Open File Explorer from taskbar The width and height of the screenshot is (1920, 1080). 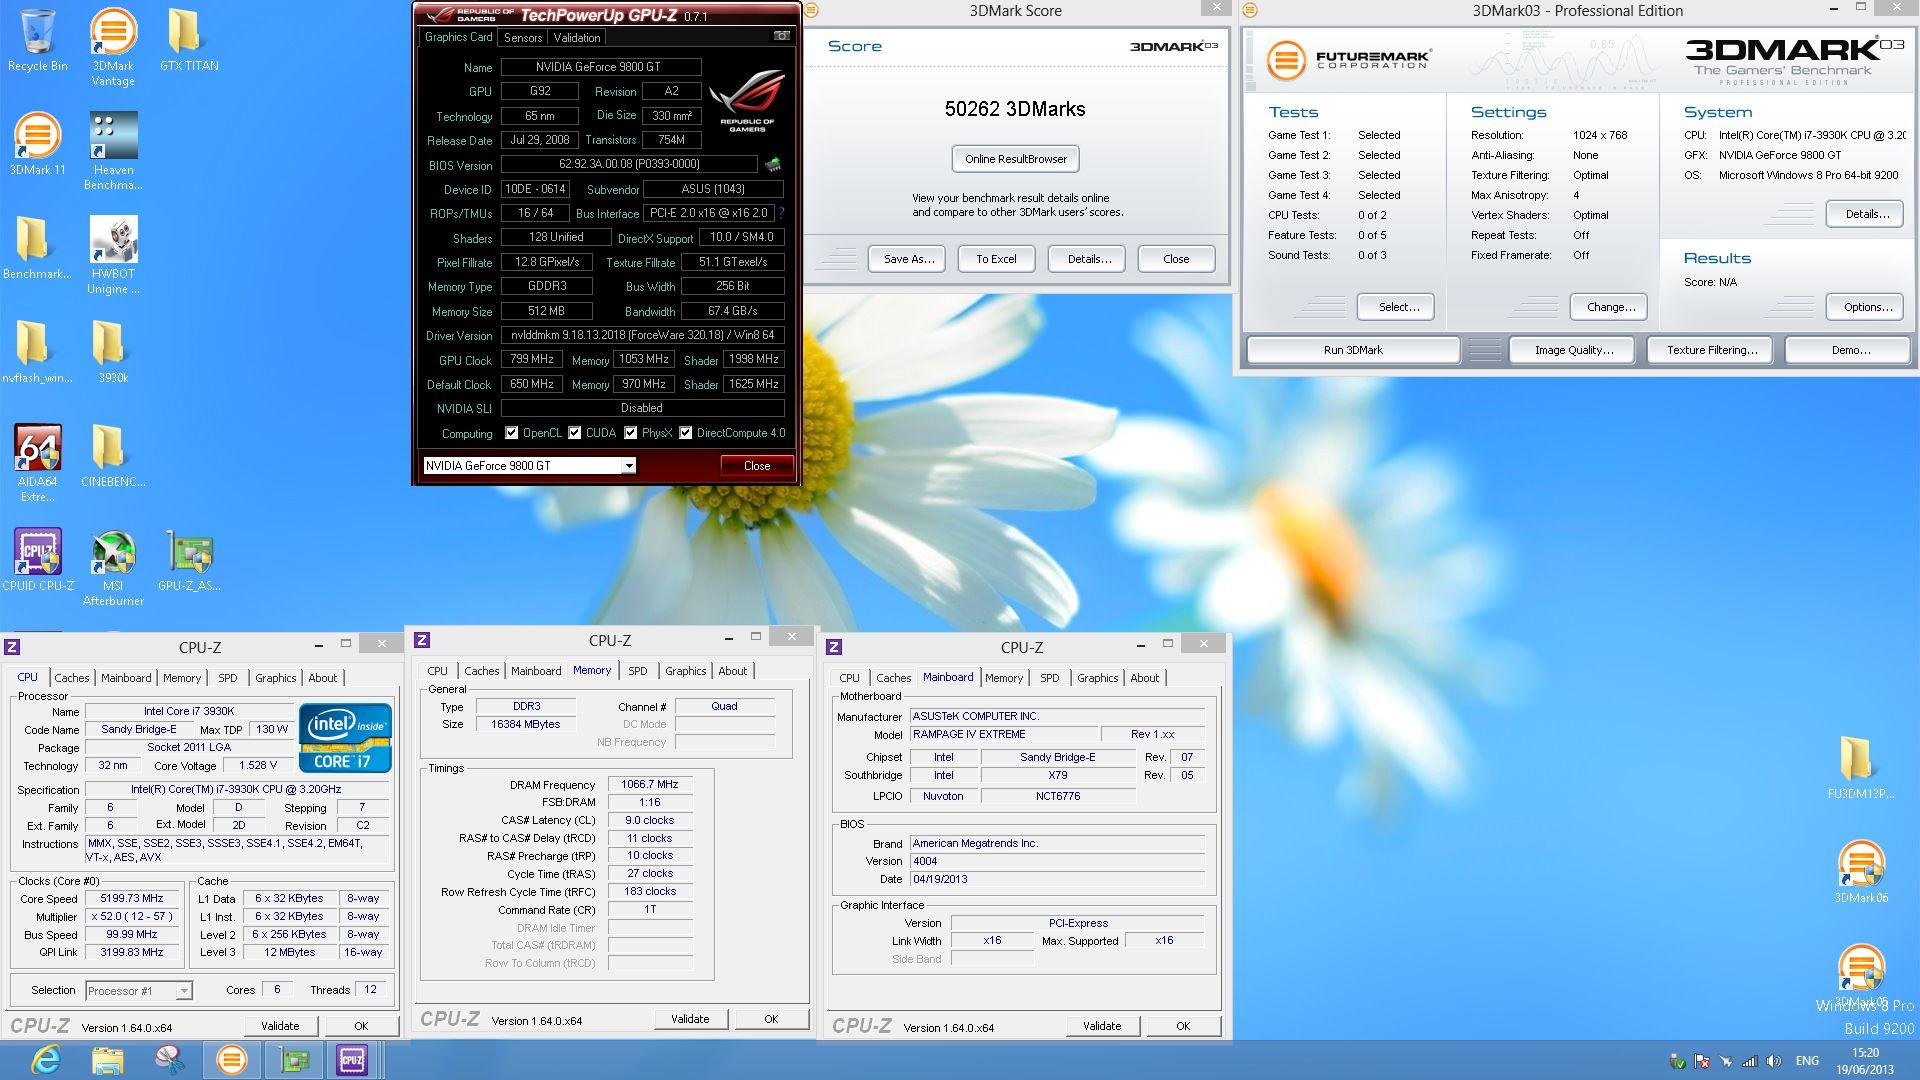tap(107, 1060)
